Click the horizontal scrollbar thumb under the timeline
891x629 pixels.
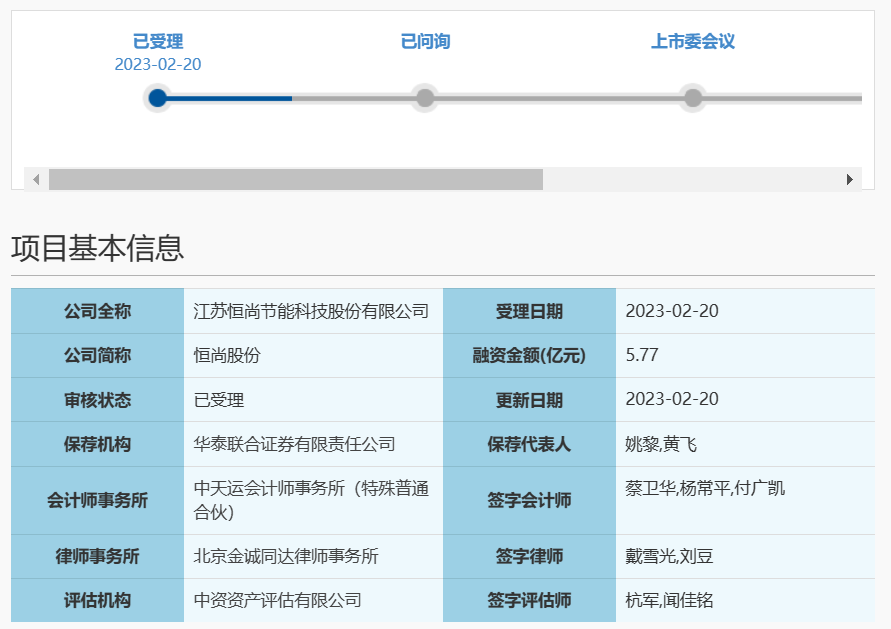pos(295,180)
